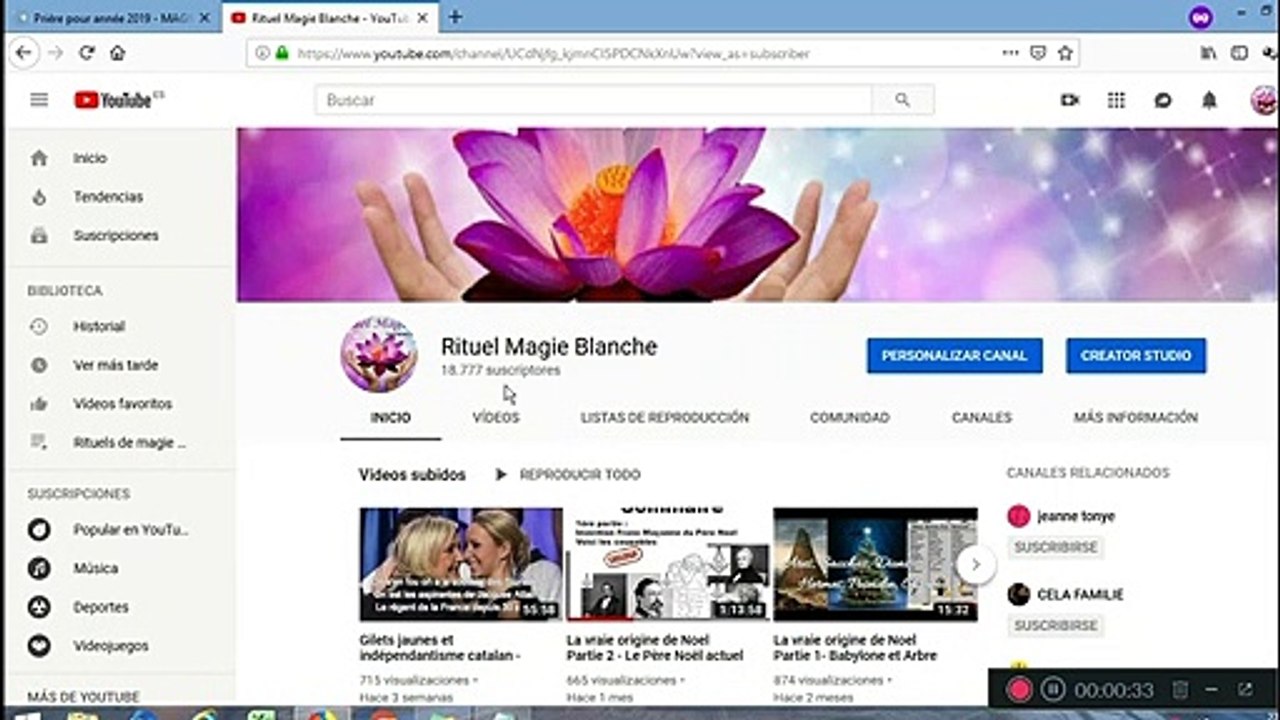
Task: Click the channel profile picture
Action: [x=379, y=355]
